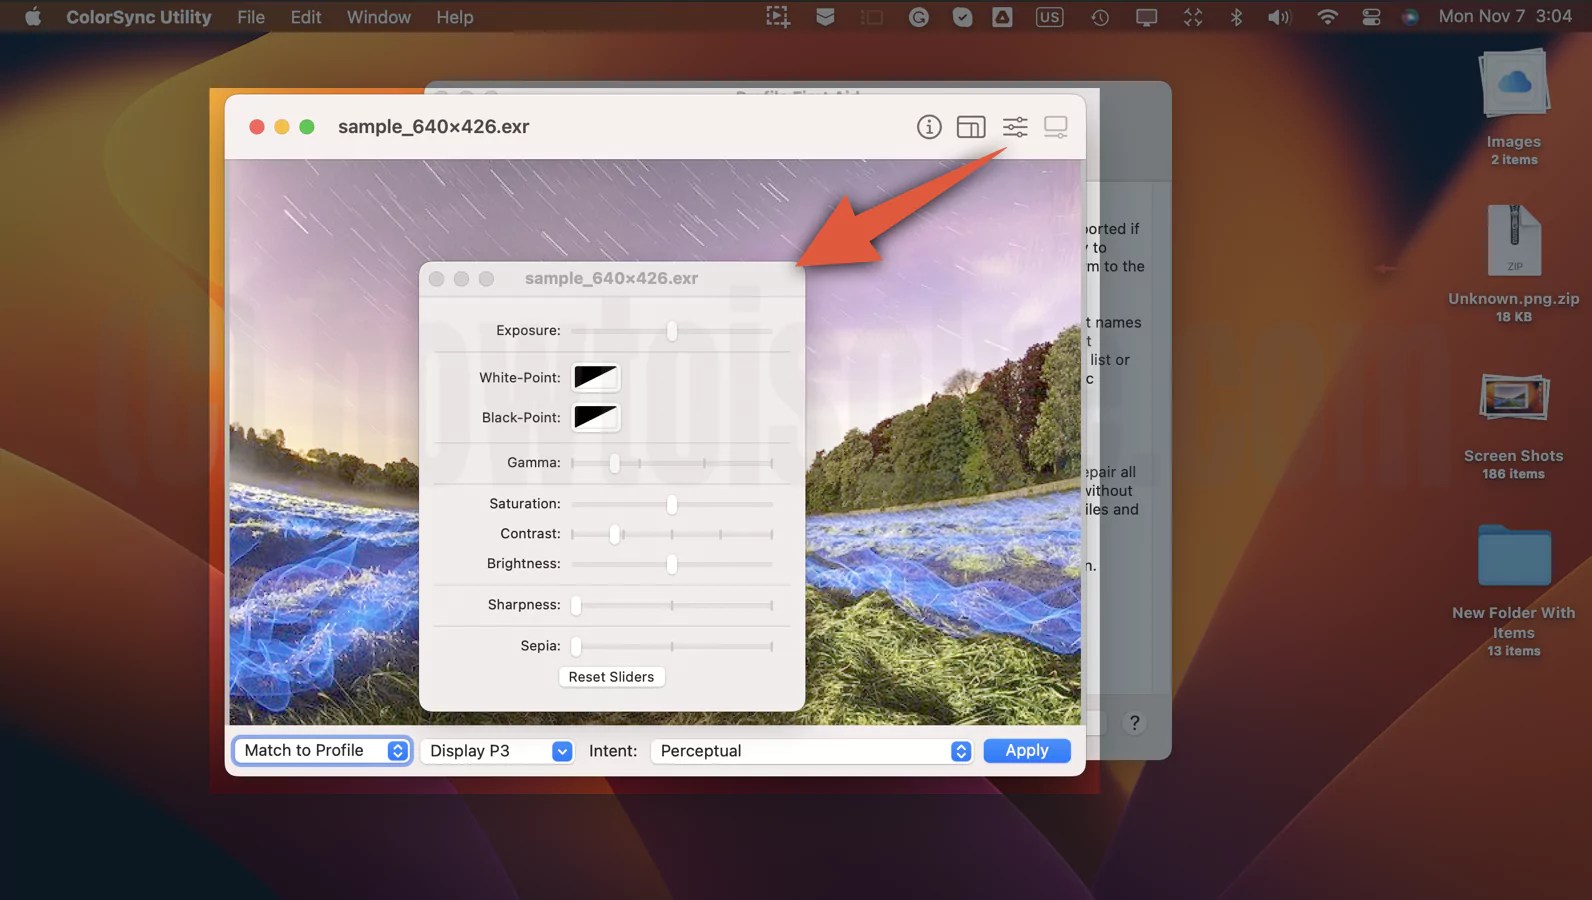Open the Display P3 profile dropdown
Screen dimensions: 1592x900
click(x=496, y=751)
